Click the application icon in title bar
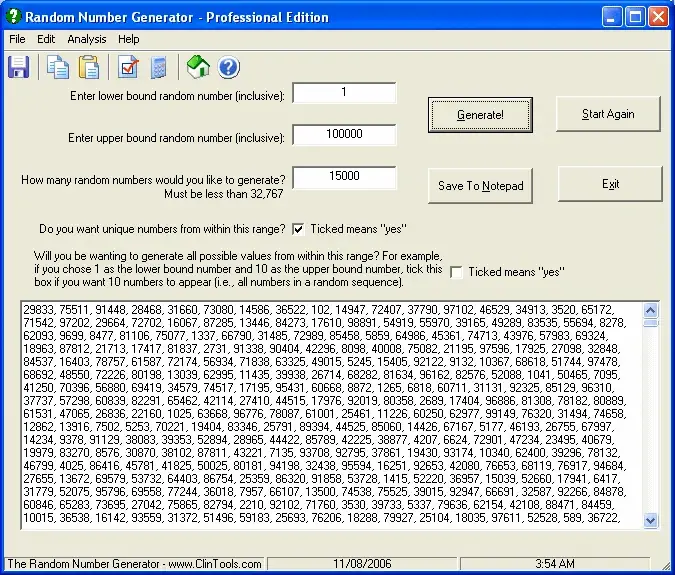675x575 pixels. [13, 16]
